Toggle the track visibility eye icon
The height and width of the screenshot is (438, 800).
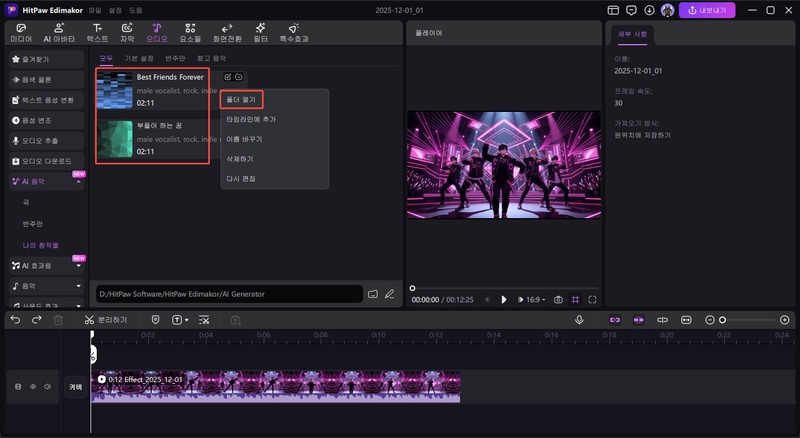(32, 386)
